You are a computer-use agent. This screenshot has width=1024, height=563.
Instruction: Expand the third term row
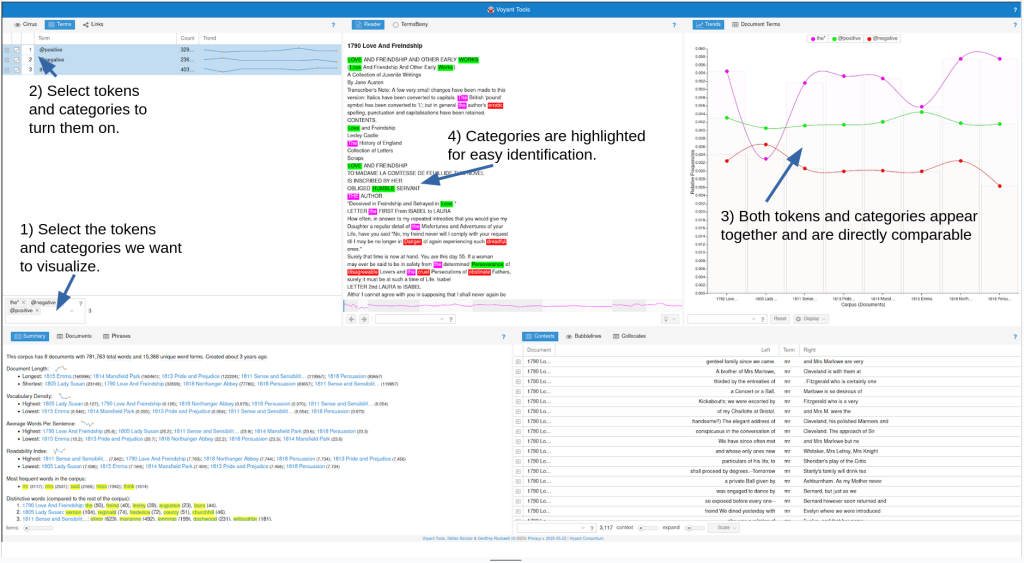(x=7, y=69)
